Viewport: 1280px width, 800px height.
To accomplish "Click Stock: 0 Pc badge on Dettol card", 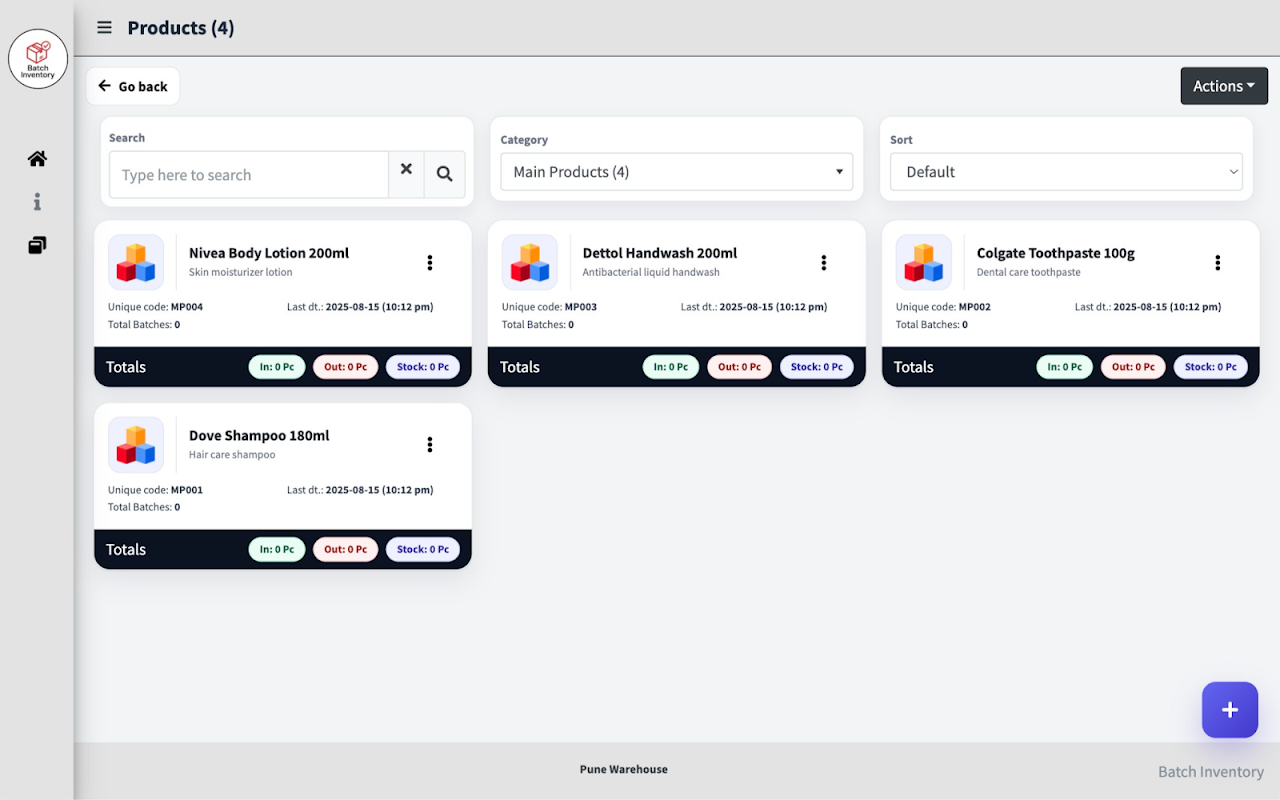I will (x=817, y=367).
